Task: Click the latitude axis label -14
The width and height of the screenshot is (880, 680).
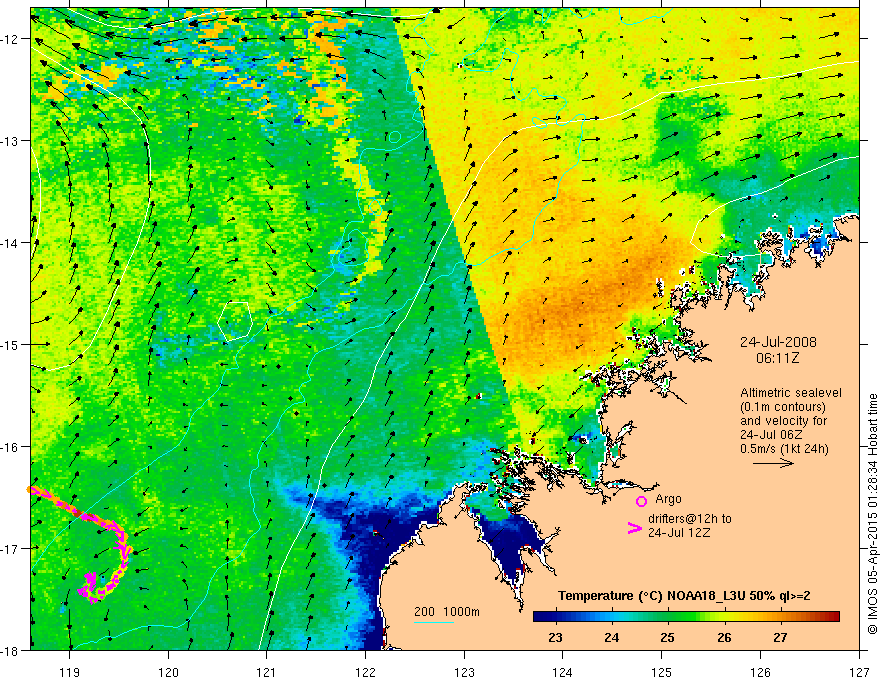Action: pyautogui.click(x=11, y=243)
